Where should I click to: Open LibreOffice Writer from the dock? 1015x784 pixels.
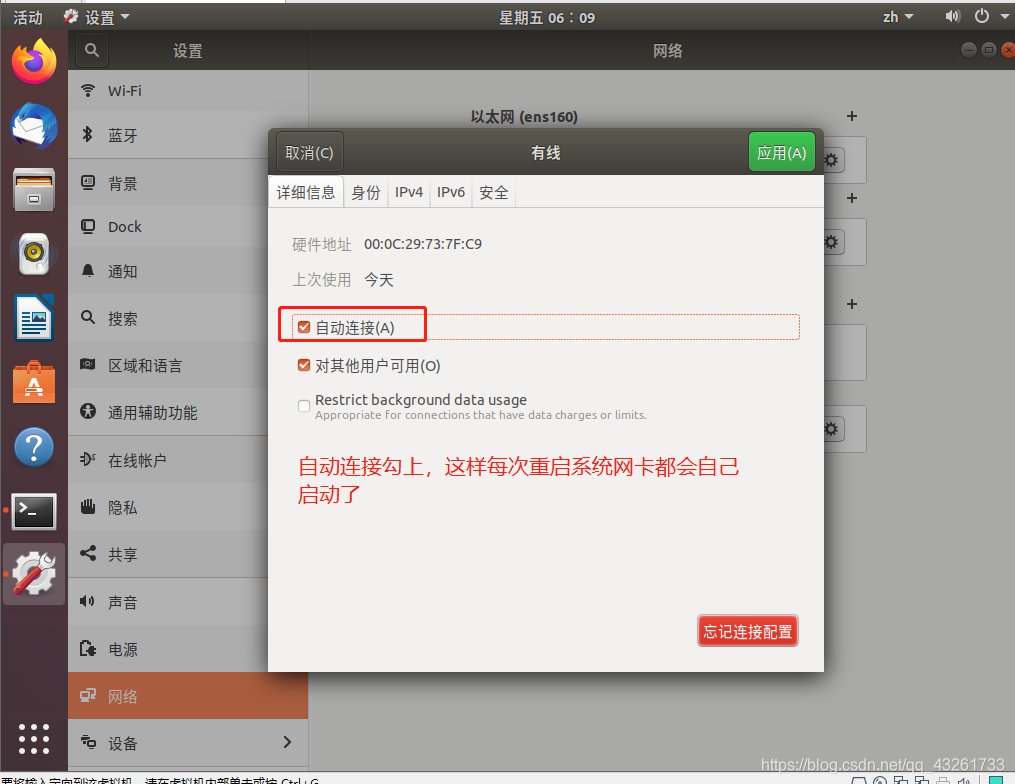[34, 318]
